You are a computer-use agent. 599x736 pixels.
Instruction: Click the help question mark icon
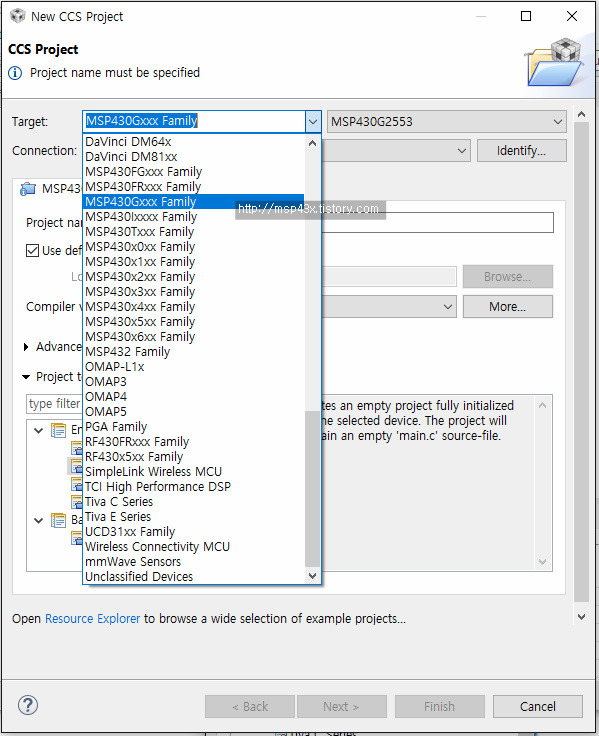28,705
